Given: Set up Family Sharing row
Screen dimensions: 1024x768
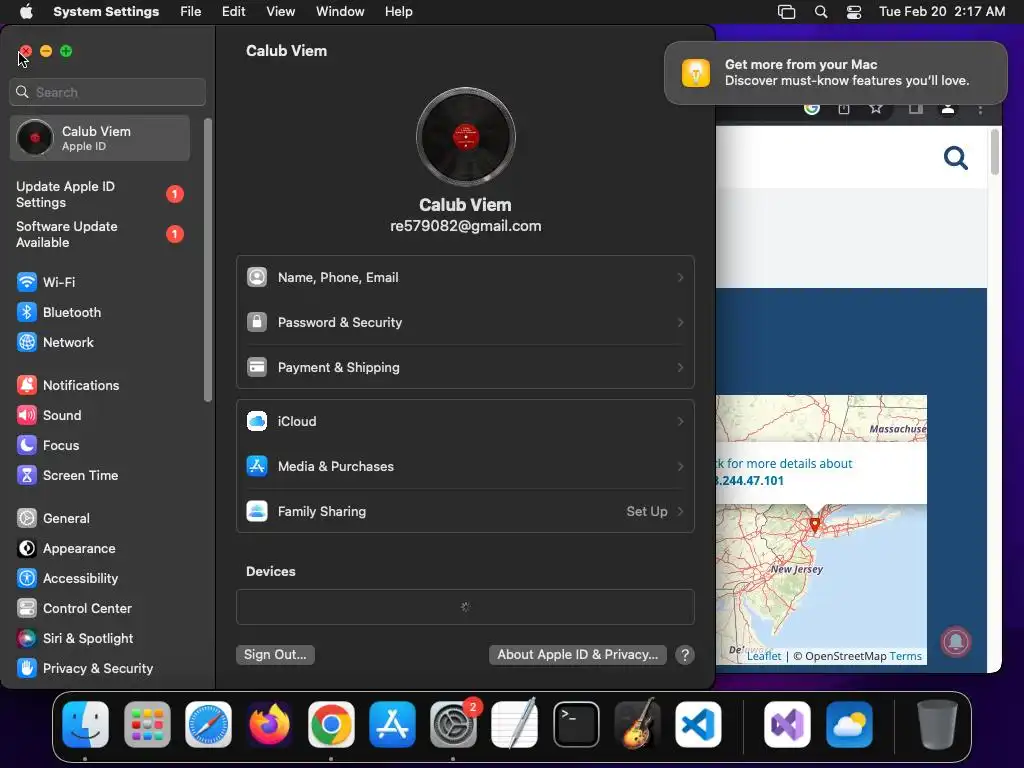Looking at the screenshot, I should [x=465, y=511].
